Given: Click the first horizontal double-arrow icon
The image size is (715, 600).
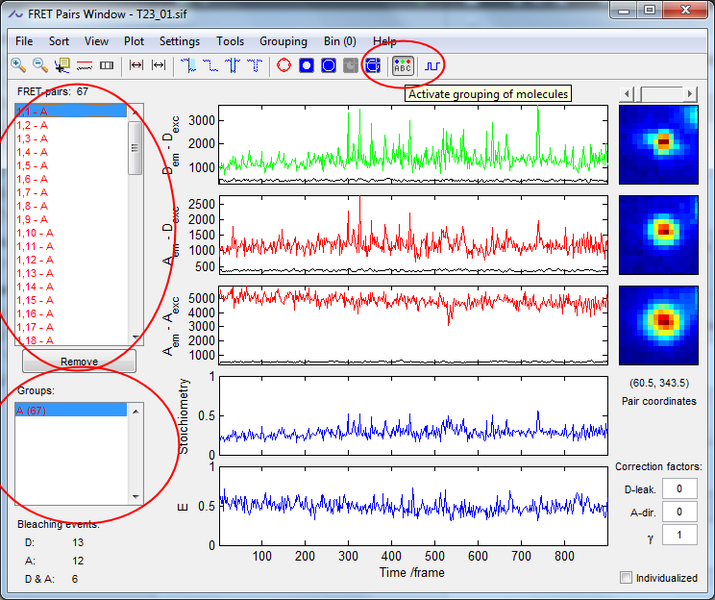Looking at the screenshot, I should click(137, 66).
